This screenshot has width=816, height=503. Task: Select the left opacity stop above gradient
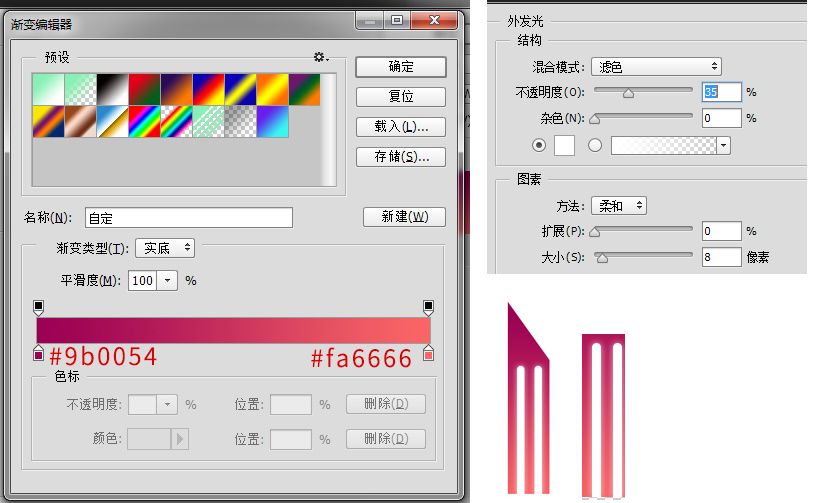39,307
